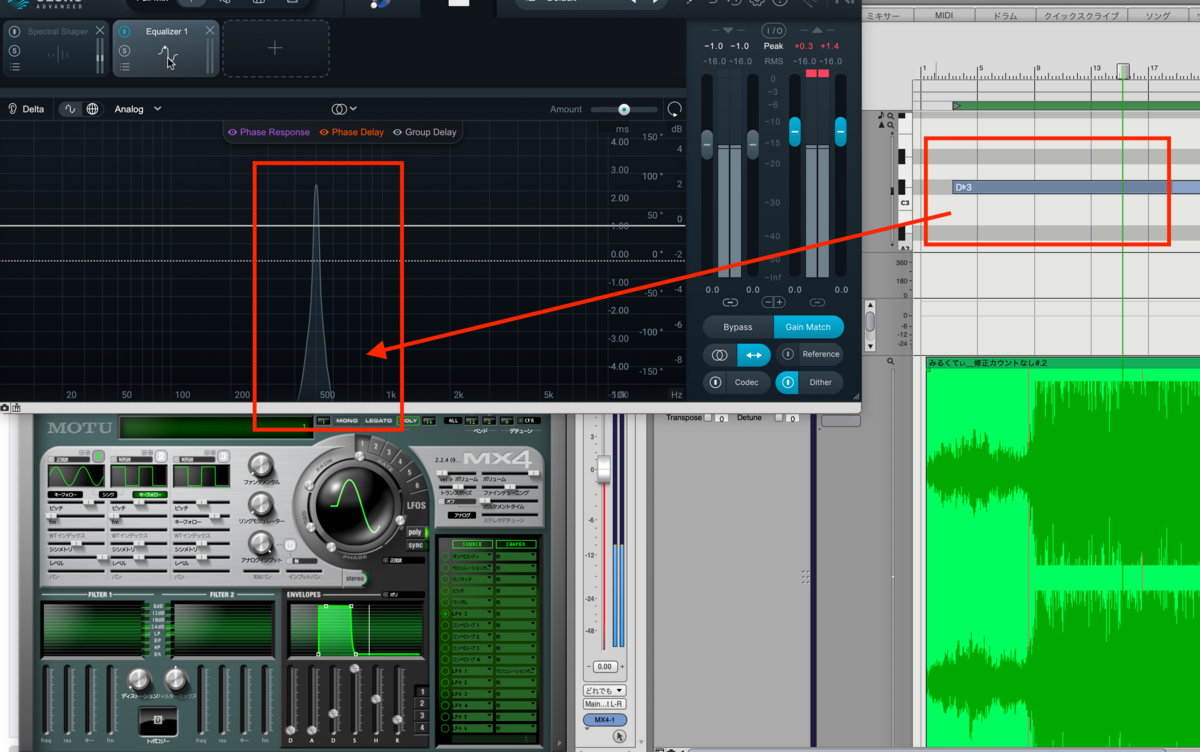This screenshot has height=752, width=1200.
Task: Open the どれでも dropdown in channel strip
Action: [604, 690]
